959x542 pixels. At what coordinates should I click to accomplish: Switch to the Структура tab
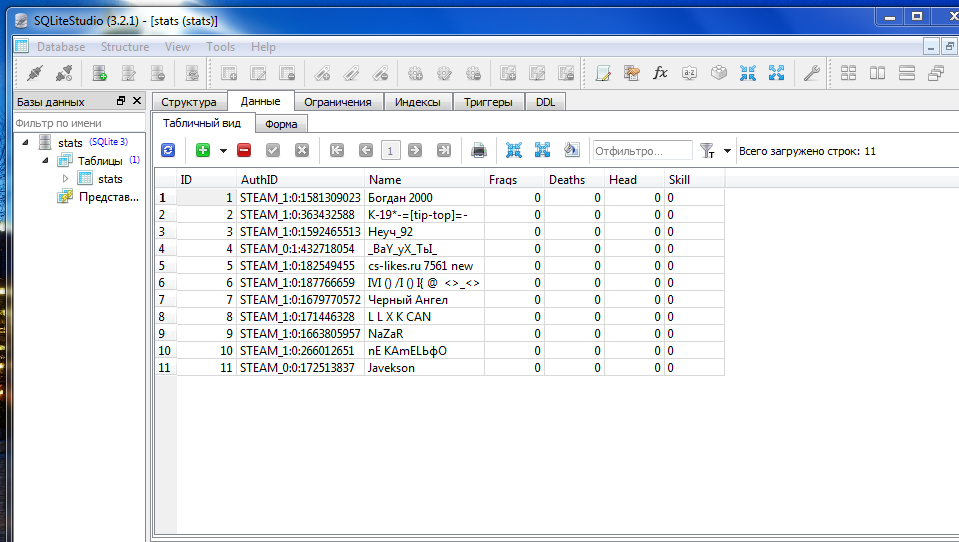pos(189,102)
